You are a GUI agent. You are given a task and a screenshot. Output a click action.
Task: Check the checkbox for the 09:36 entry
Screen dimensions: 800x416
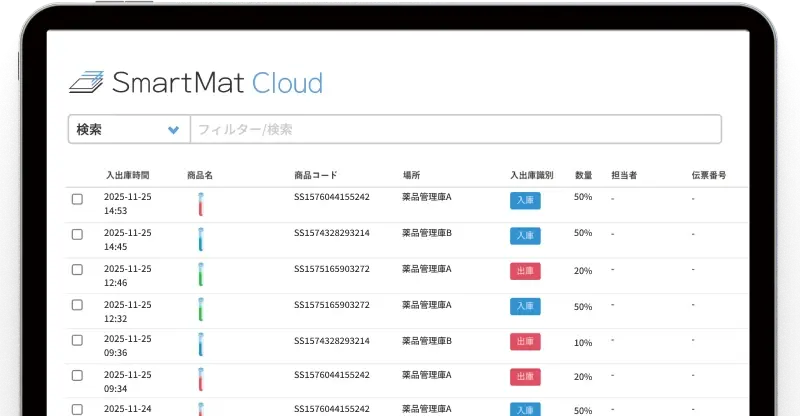[x=77, y=341]
